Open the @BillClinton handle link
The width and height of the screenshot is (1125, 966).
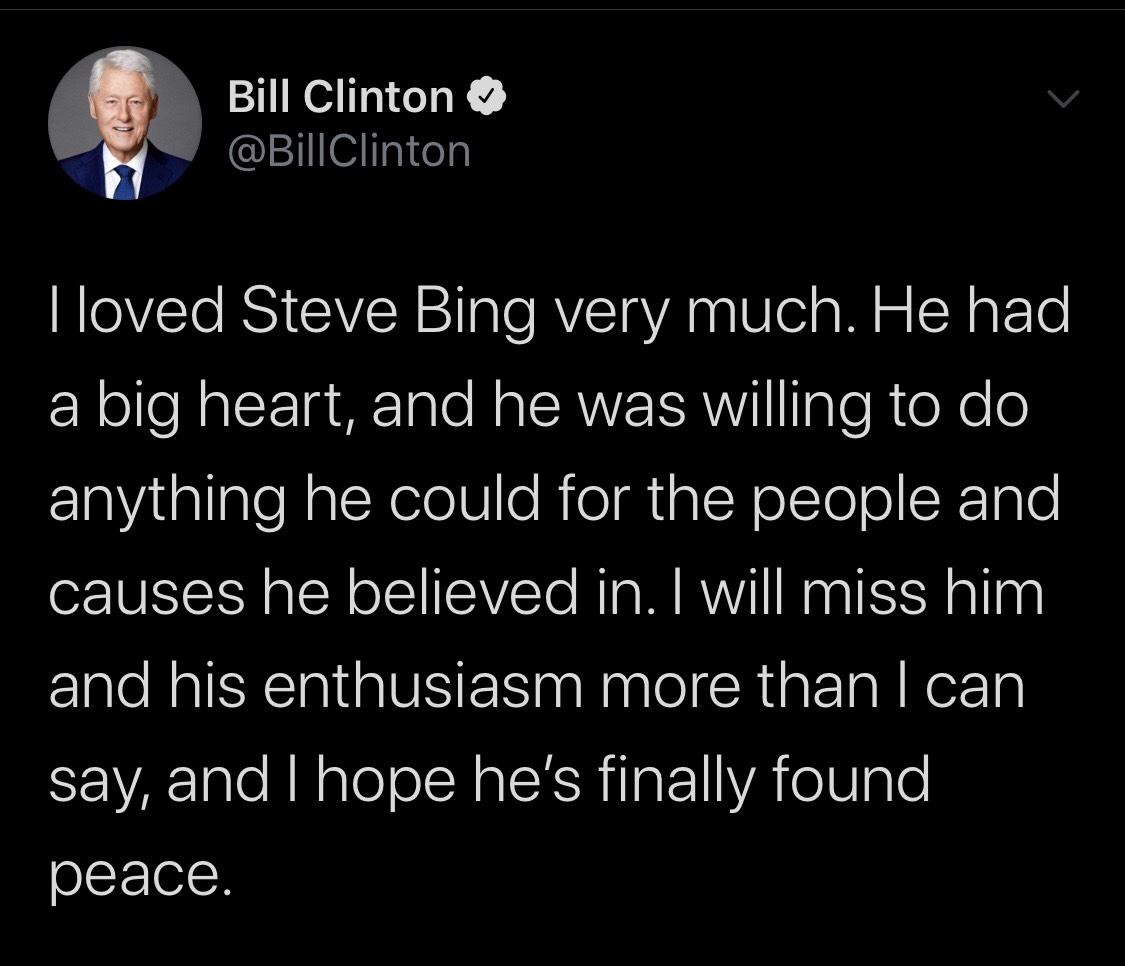point(349,151)
